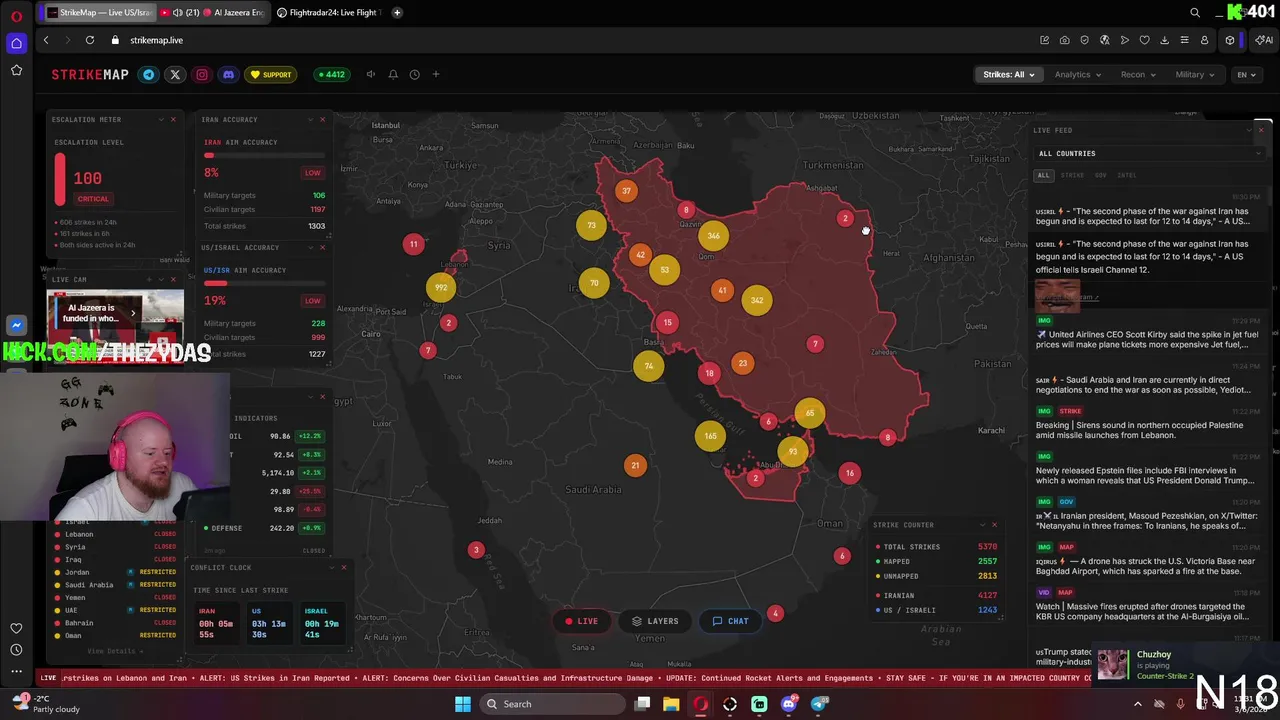The width and height of the screenshot is (1280, 720).
Task: Collapse the Conflict Clock panel chevron
Action: pyautogui.click(x=331, y=568)
